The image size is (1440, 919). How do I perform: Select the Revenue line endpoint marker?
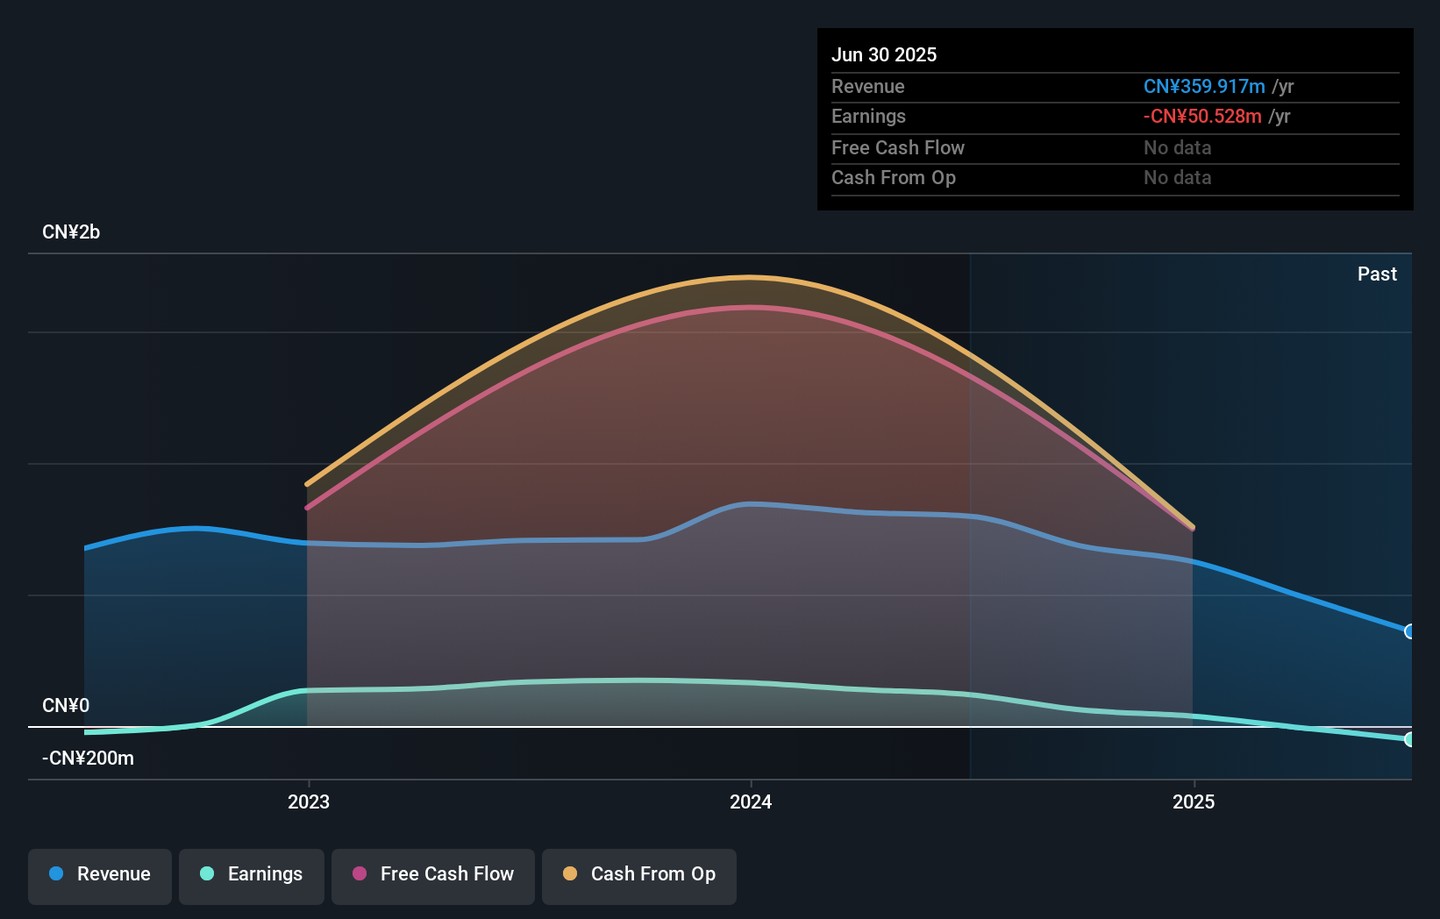coord(1409,631)
